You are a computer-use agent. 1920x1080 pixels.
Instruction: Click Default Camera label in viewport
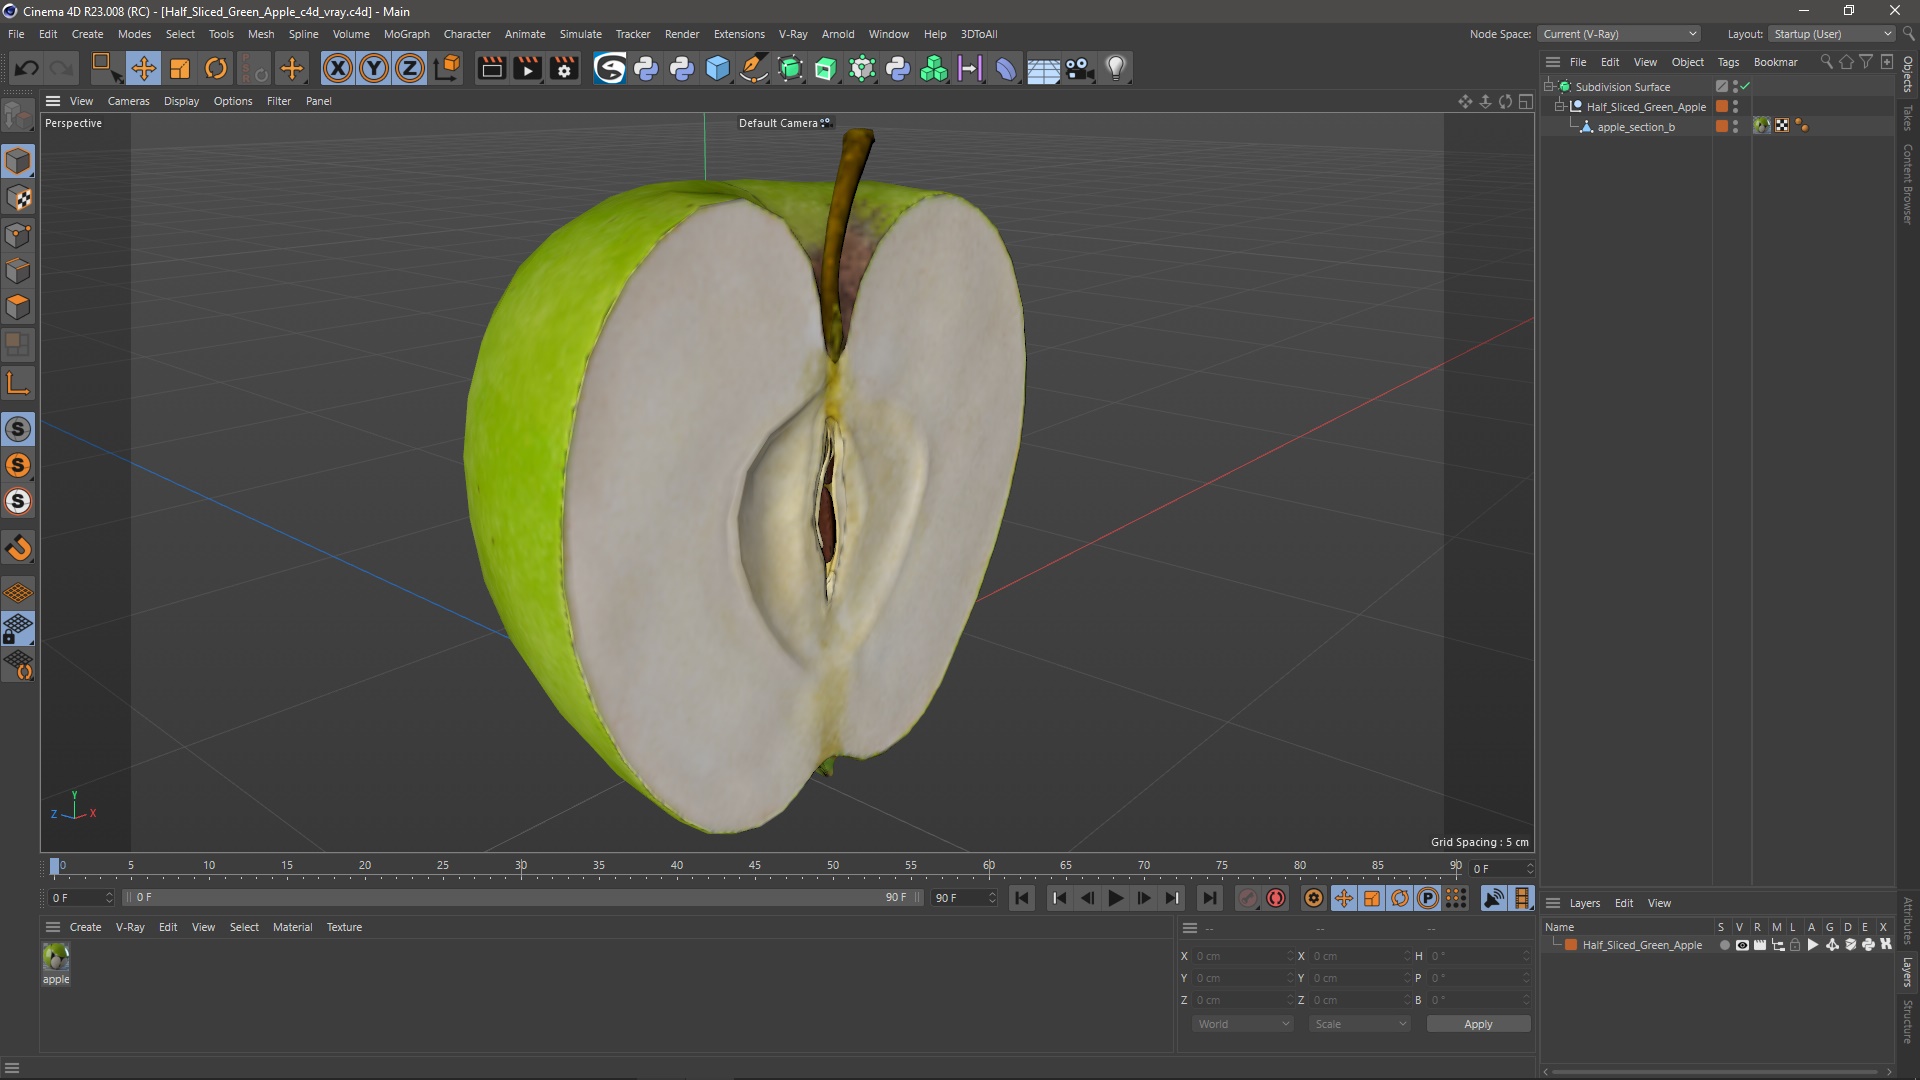pyautogui.click(x=778, y=123)
